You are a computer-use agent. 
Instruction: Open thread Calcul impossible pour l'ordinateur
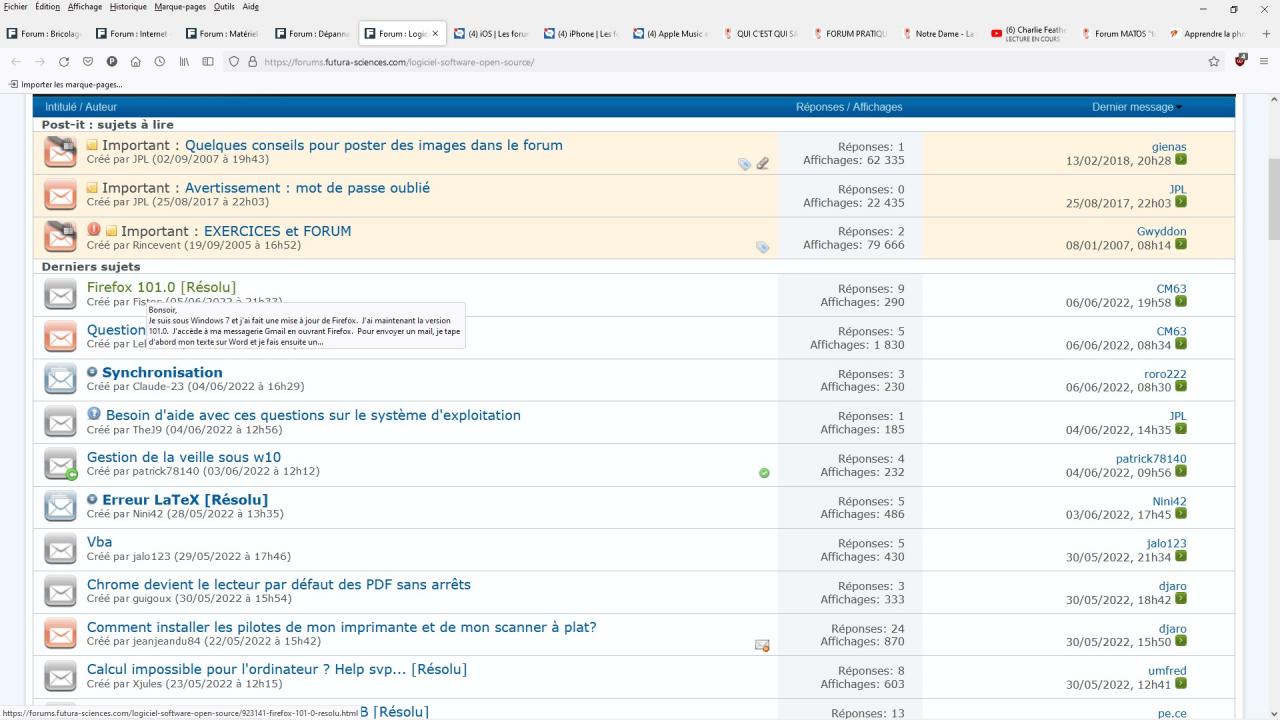click(277, 670)
